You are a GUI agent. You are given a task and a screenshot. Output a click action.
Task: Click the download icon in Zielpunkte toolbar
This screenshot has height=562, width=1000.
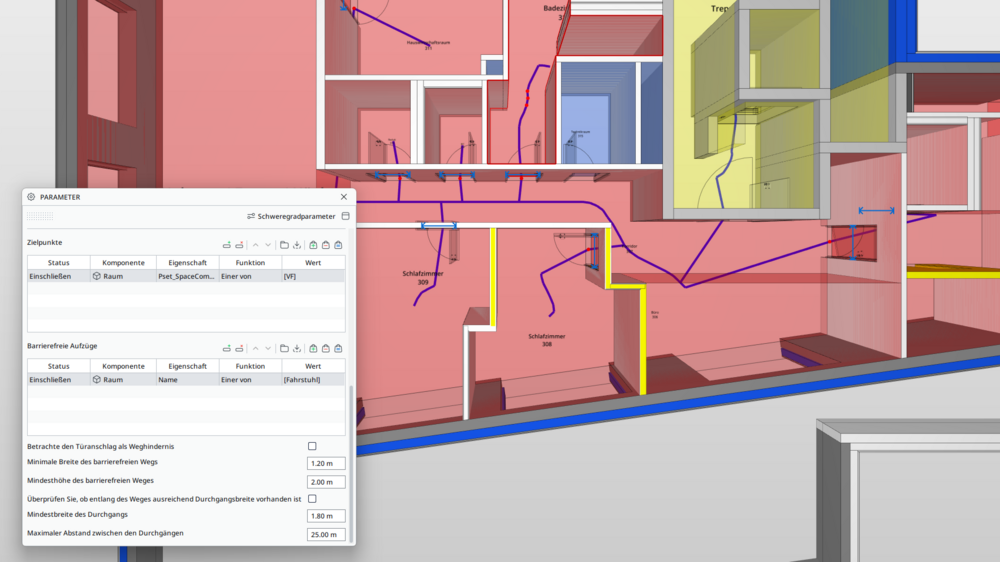297,244
